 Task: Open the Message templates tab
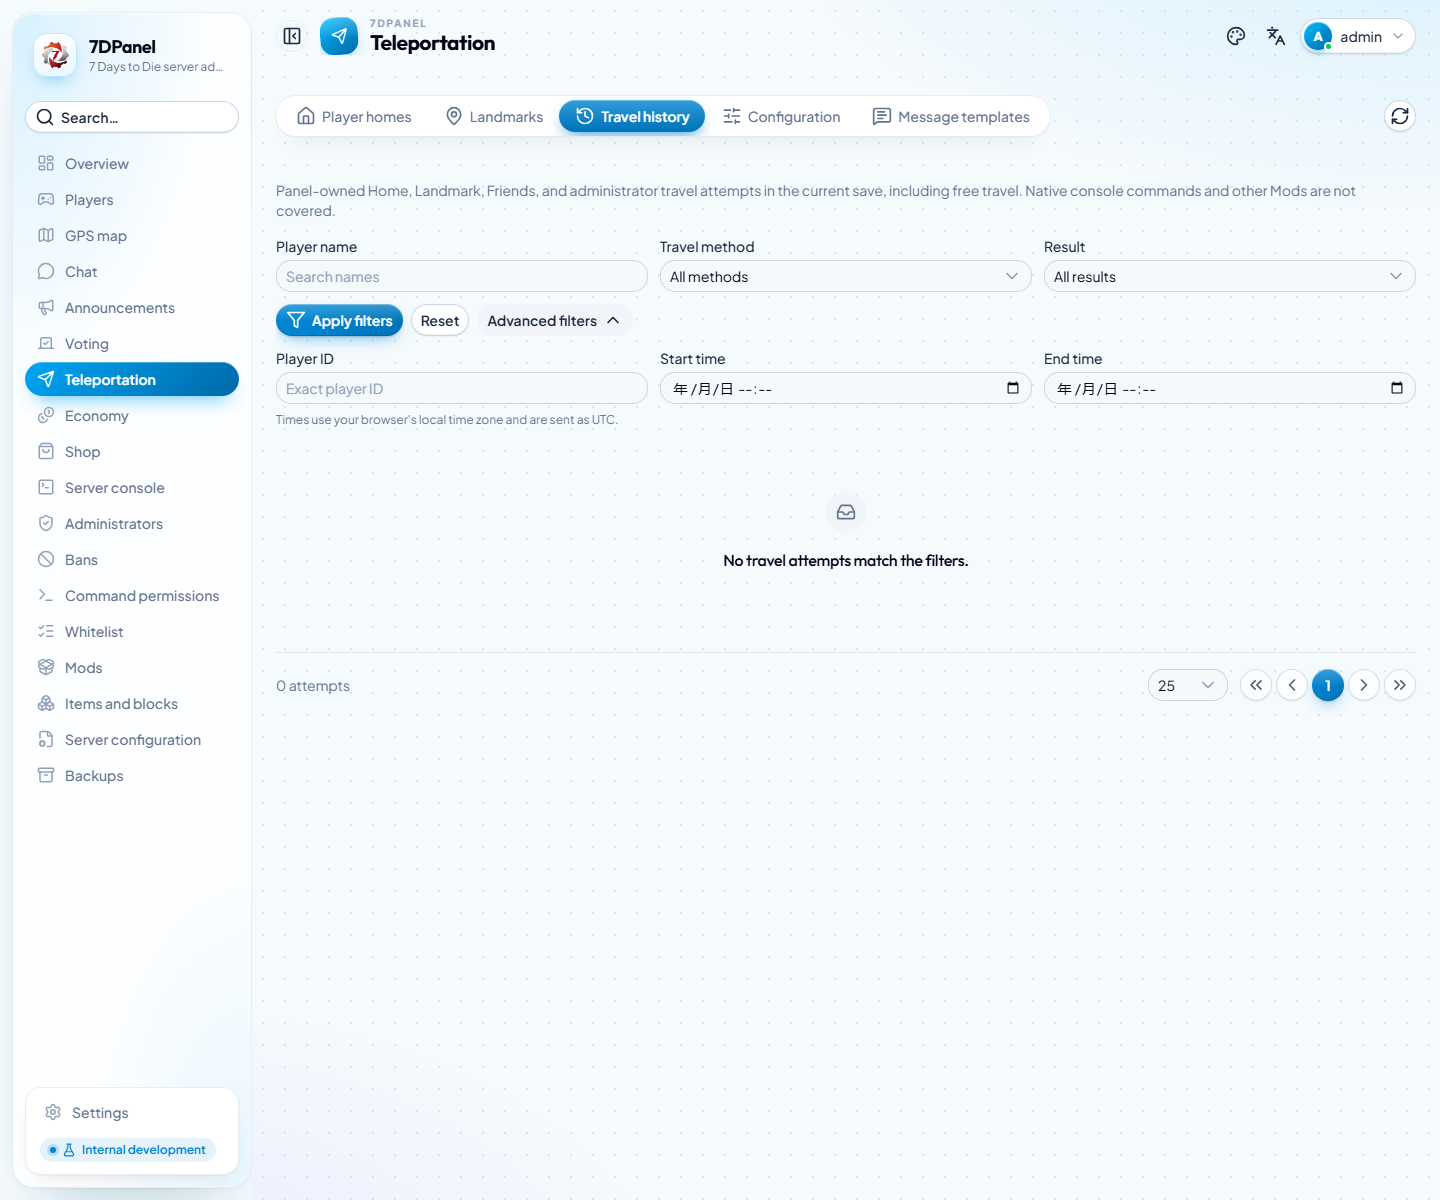(x=951, y=117)
